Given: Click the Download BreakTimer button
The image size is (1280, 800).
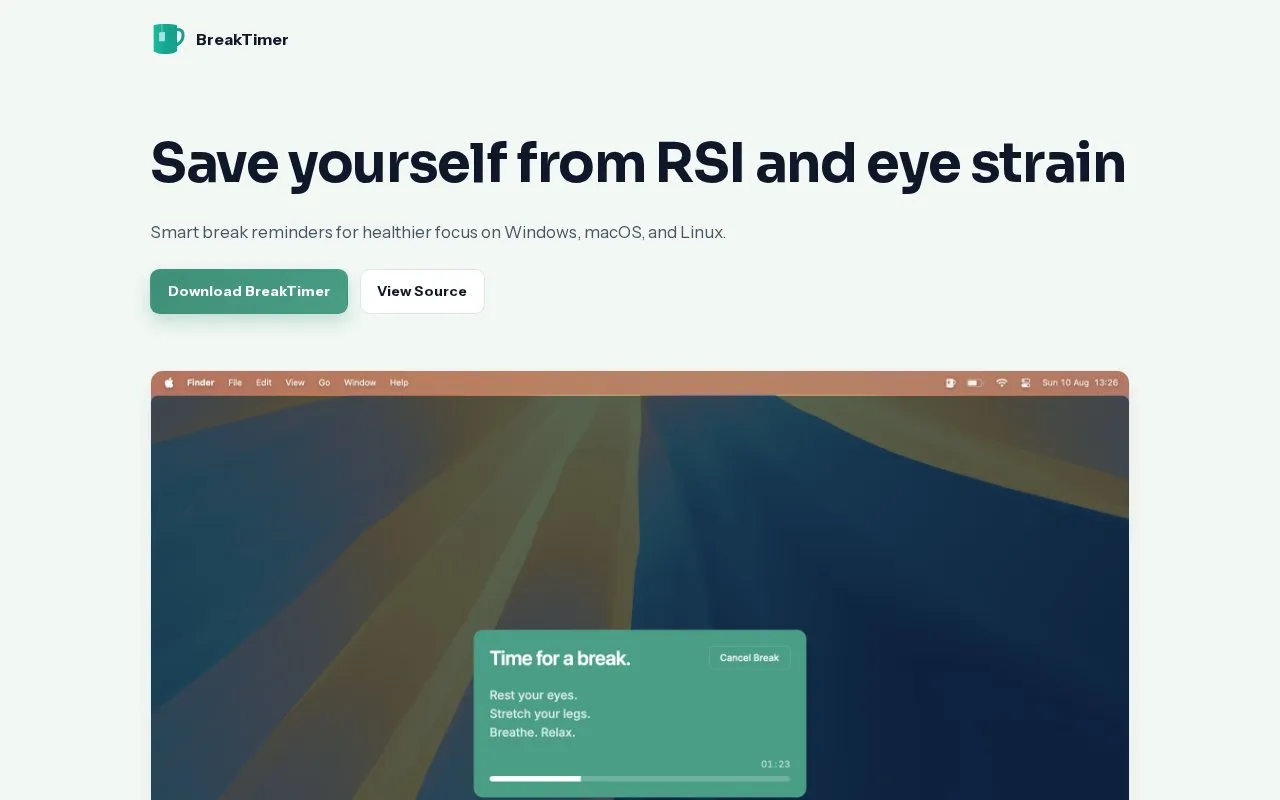Looking at the screenshot, I should tap(249, 291).
